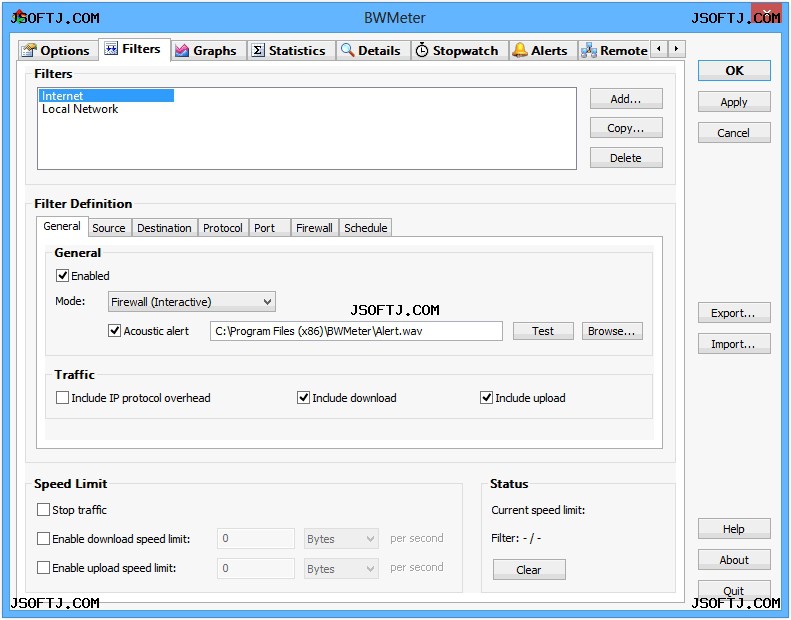Click the Options tab icon
Image resolution: width=791 pixels, height=620 pixels.
tap(29, 50)
